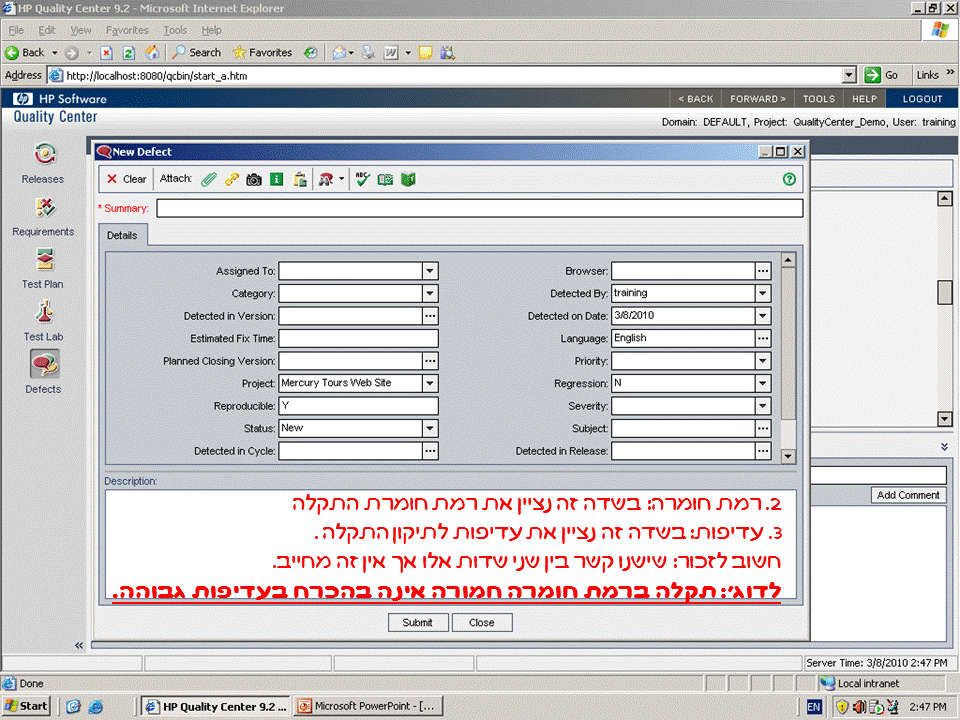This screenshot has width=960, height=720.
Task: Open the Help menu
Action: (211, 30)
